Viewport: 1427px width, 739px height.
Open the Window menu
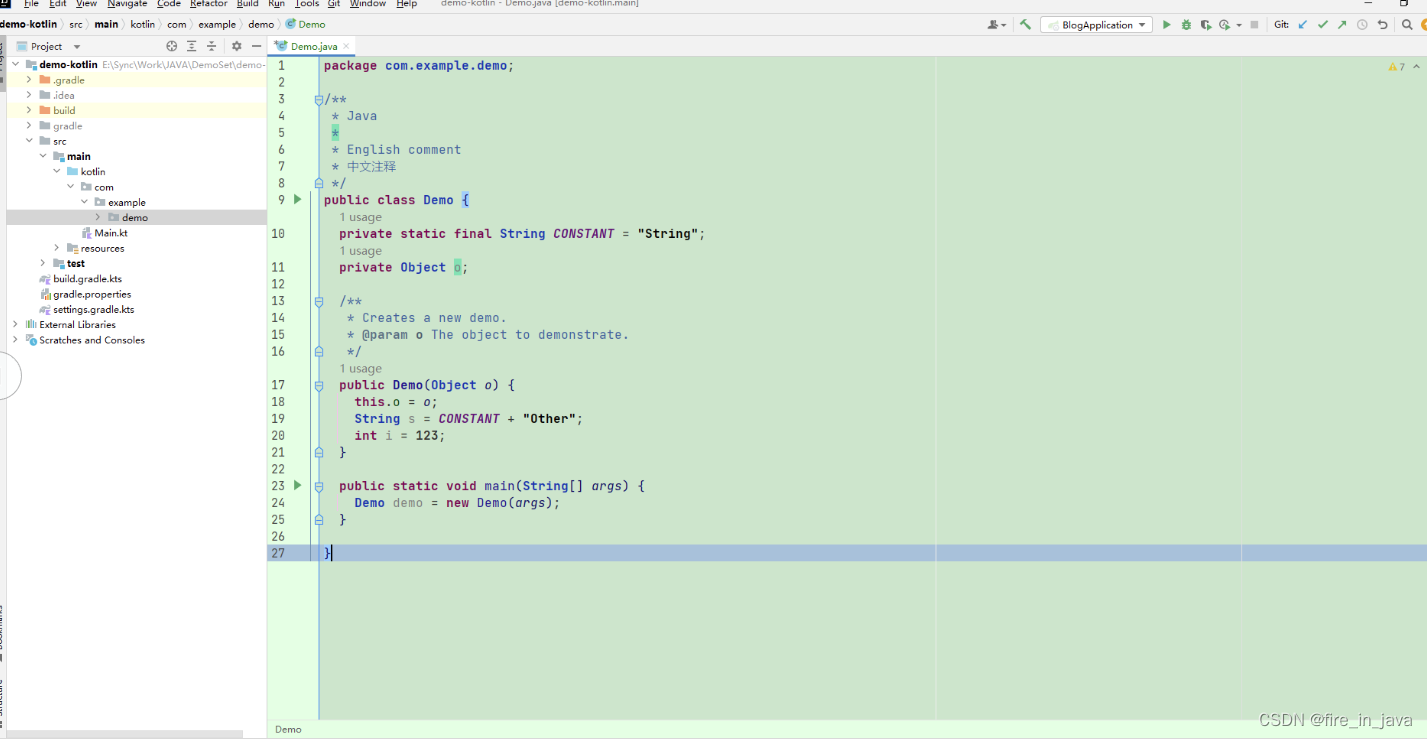(368, 4)
